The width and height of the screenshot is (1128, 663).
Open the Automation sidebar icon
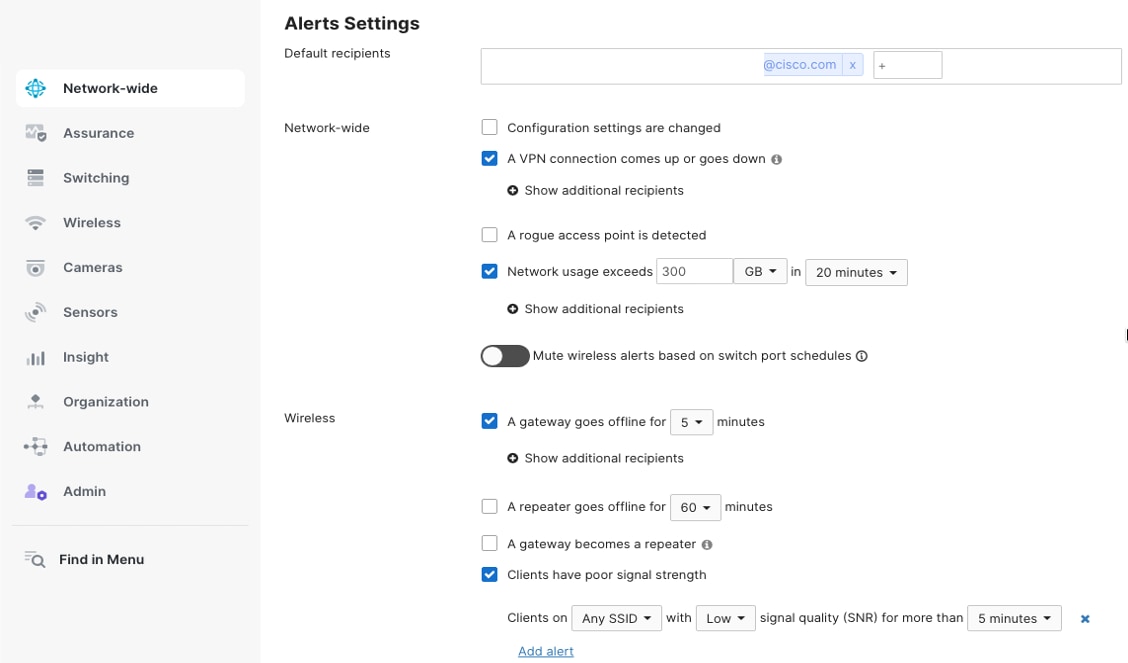click(x=36, y=446)
